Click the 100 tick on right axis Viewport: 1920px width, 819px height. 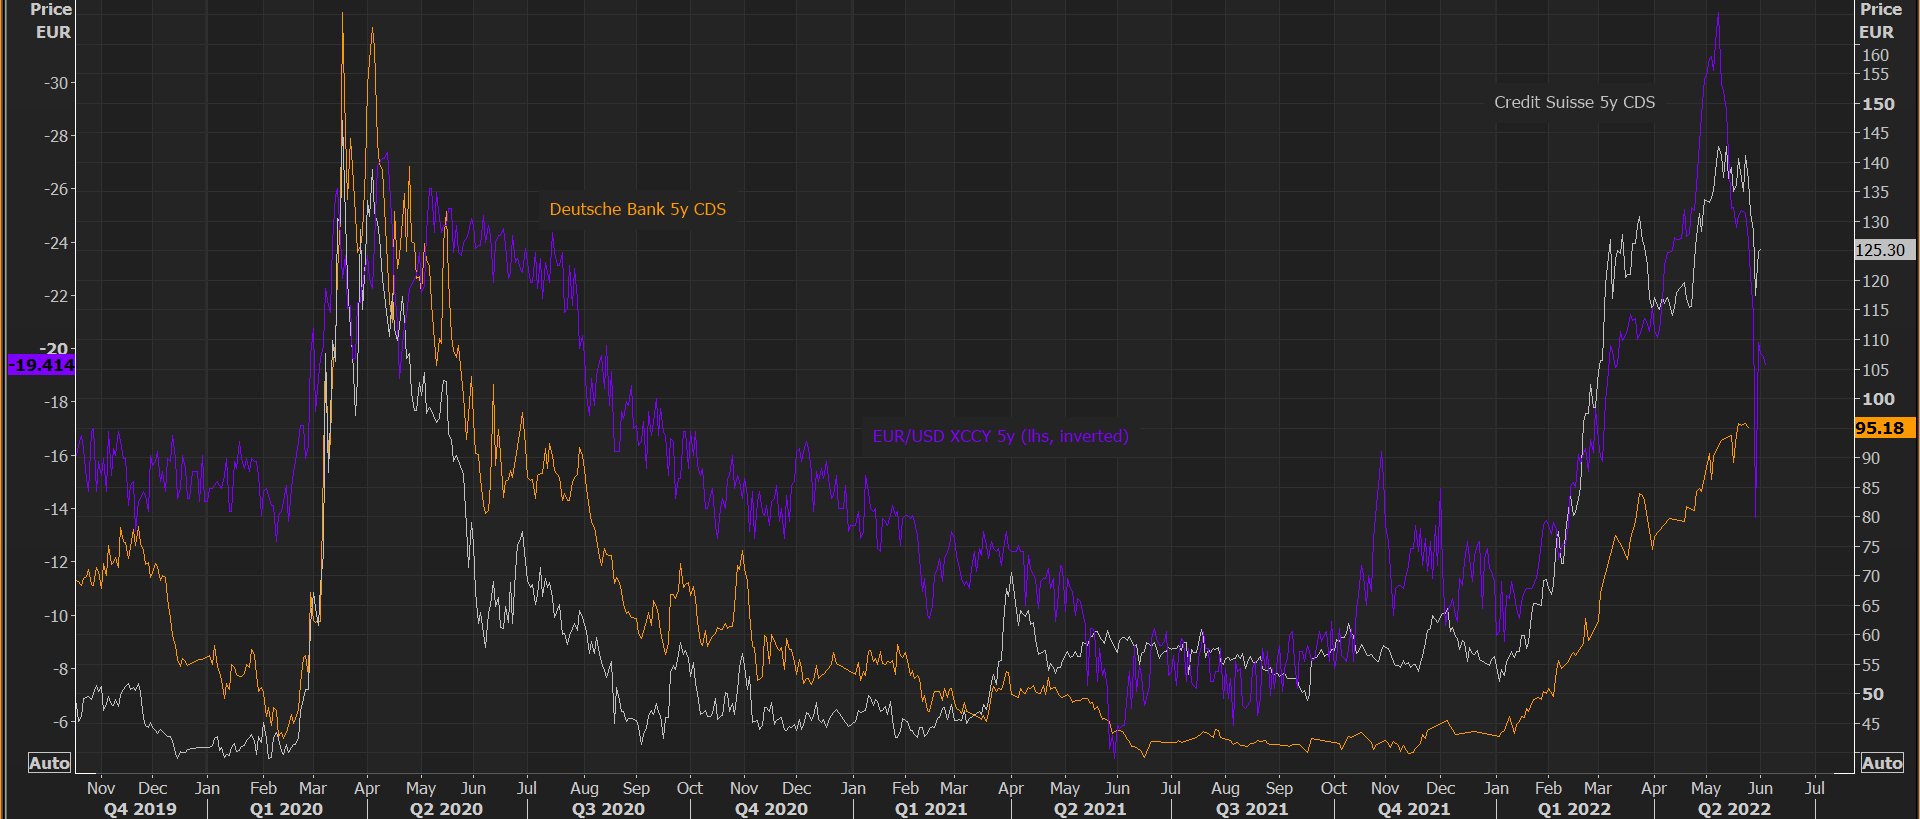(x=1878, y=399)
